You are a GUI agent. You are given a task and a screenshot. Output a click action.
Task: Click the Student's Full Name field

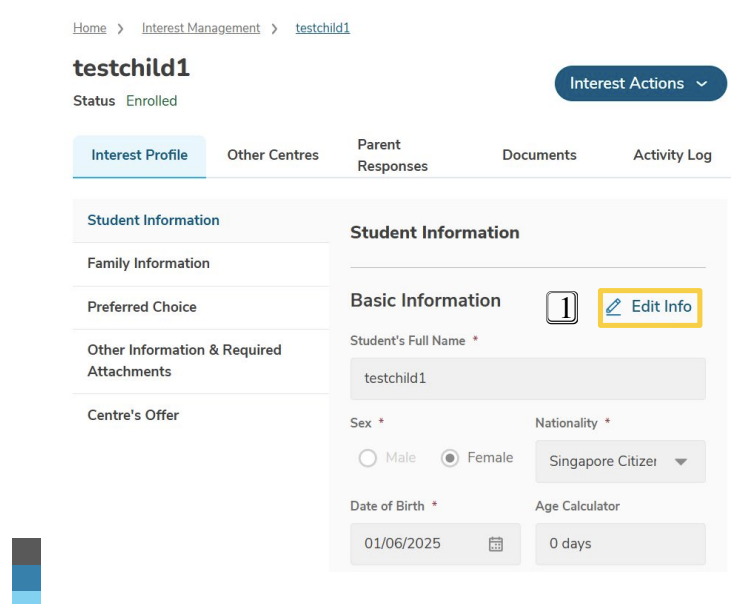pyautogui.click(x=528, y=378)
